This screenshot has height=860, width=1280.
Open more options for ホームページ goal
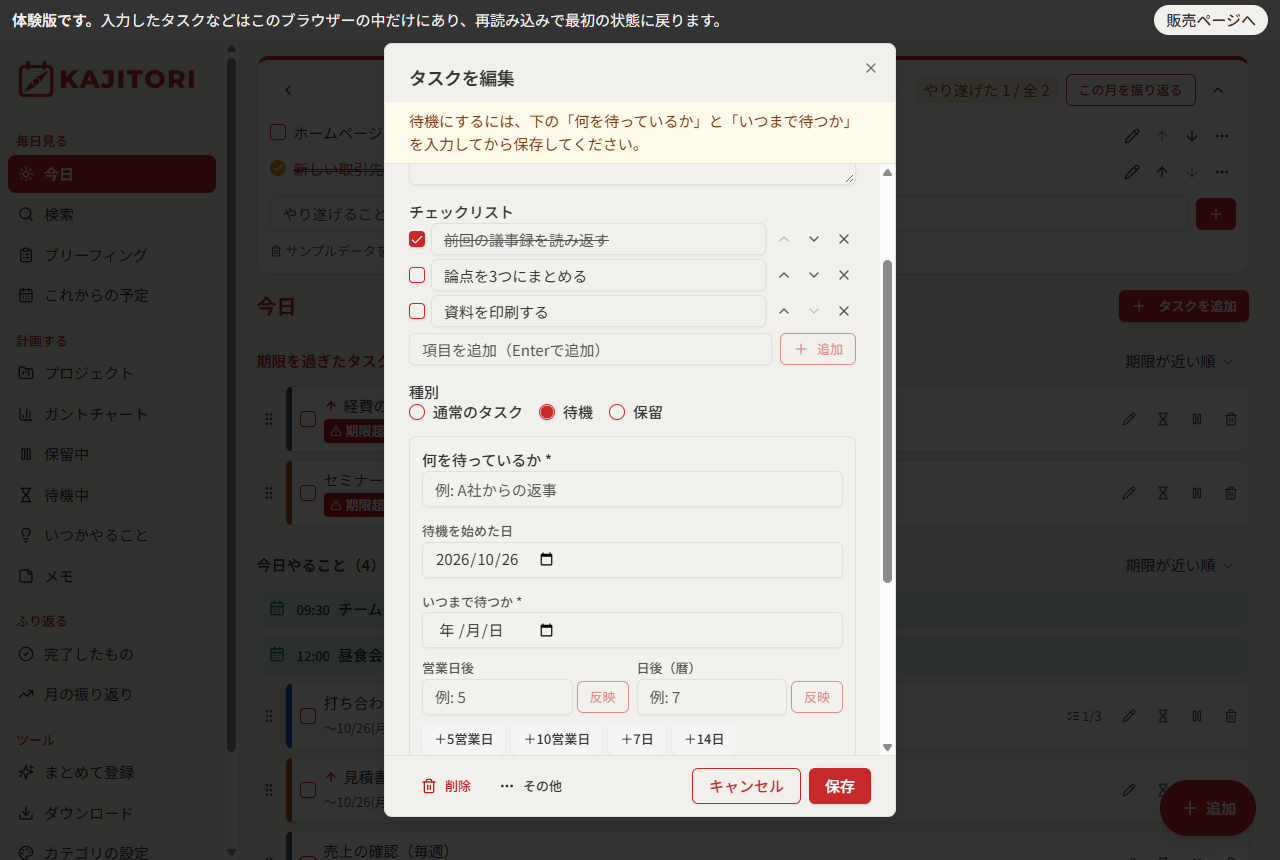(1222, 136)
